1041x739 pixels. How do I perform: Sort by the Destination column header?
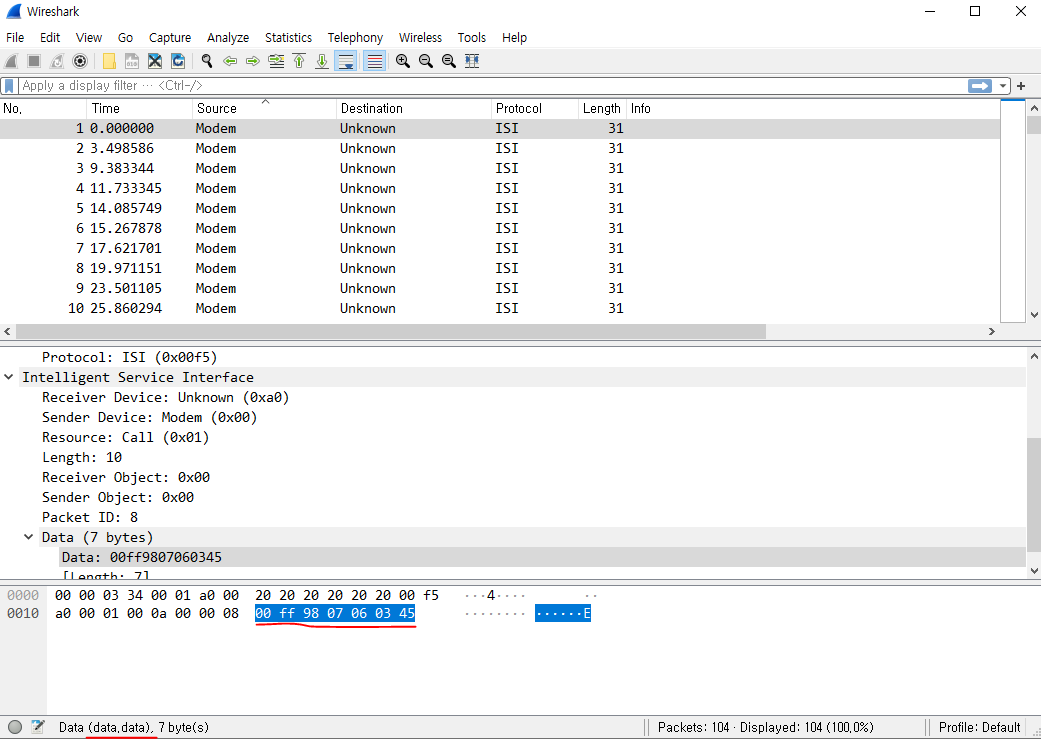(x=414, y=109)
